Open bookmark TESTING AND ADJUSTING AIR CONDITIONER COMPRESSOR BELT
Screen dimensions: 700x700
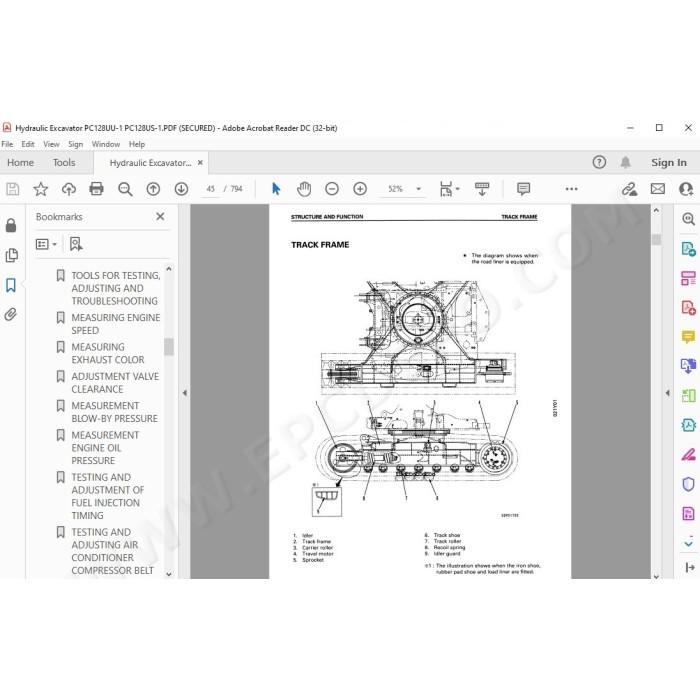click(x=112, y=551)
